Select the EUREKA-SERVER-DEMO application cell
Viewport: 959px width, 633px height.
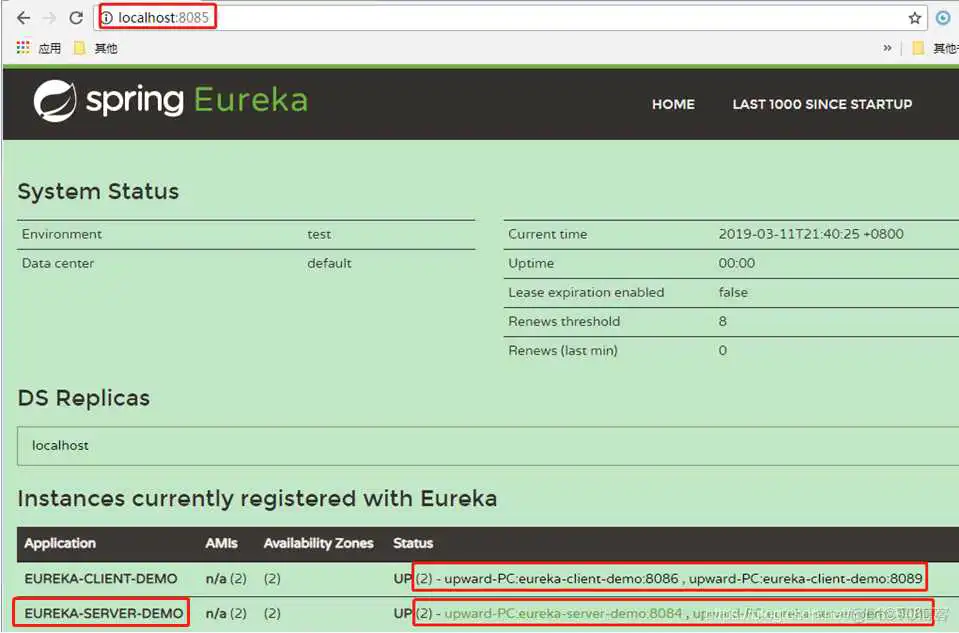coord(103,613)
